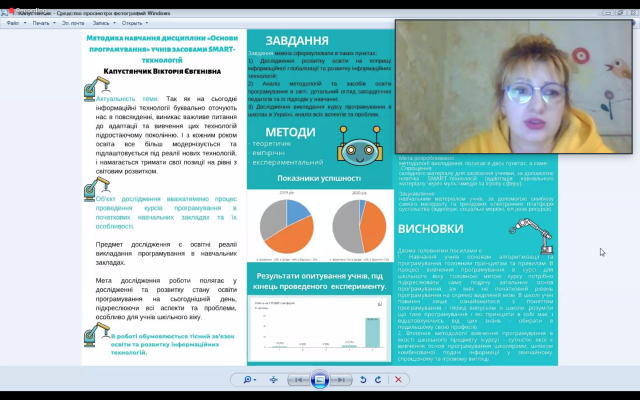Expand the Файл dropdown arrow
The height and width of the screenshot is (400, 640).
click(25, 23)
